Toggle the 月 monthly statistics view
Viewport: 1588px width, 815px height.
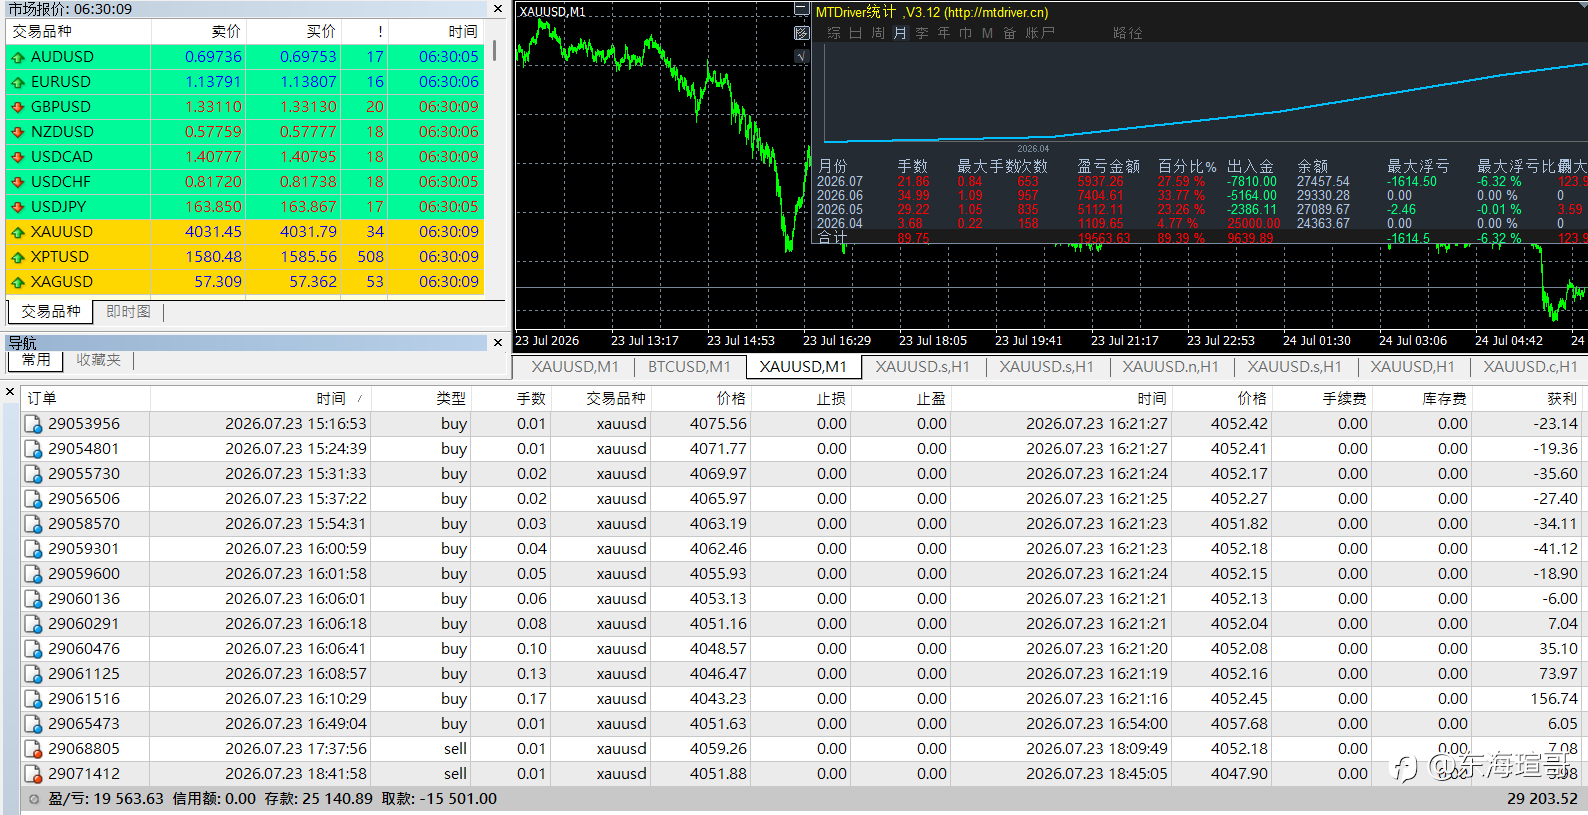899,33
